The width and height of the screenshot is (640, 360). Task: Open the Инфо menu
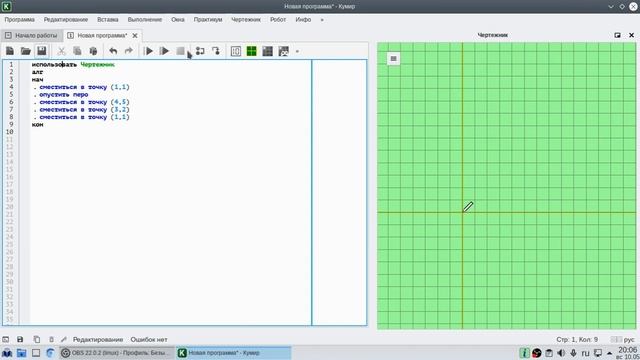point(303,20)
